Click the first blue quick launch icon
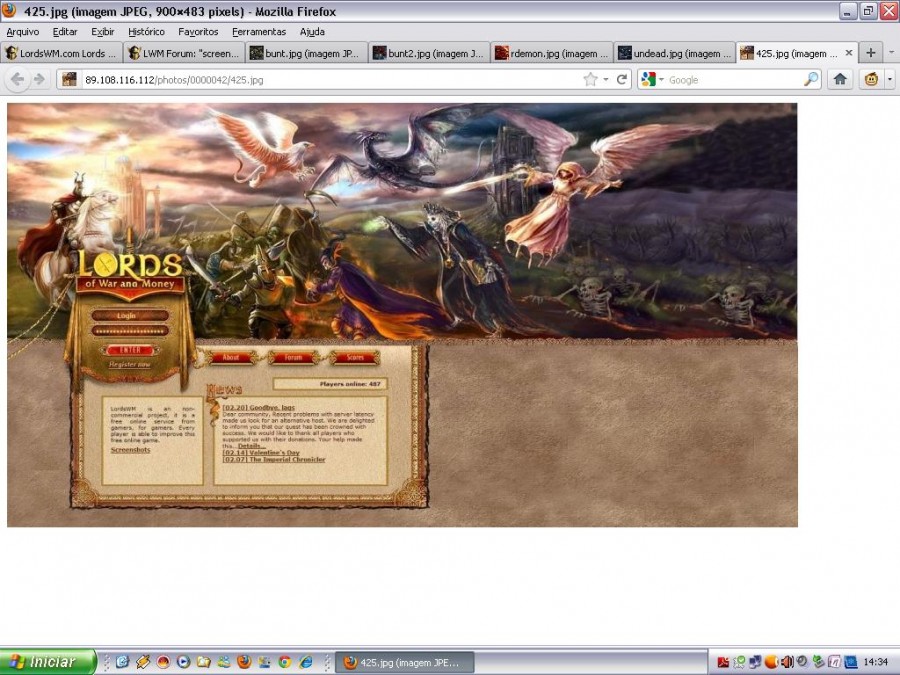The image size is (900, 675). [122, 662]
